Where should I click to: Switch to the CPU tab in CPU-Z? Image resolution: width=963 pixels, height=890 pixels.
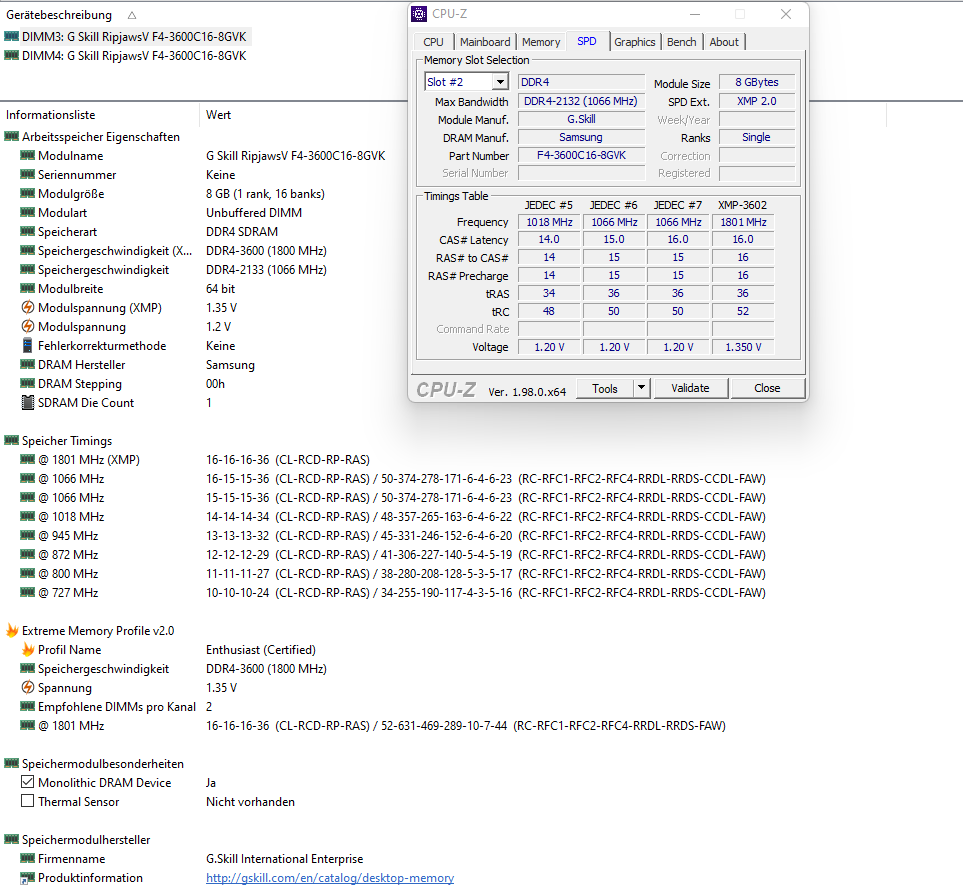coord(433,42)
